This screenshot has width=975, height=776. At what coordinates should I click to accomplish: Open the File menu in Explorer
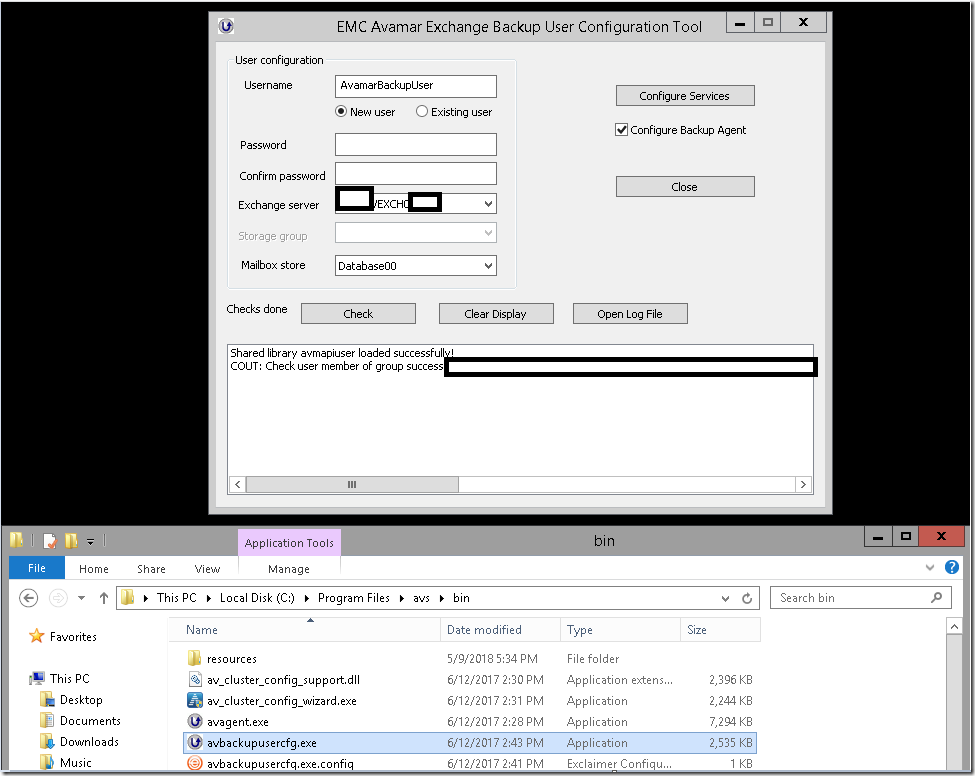[x=37, y=568]
